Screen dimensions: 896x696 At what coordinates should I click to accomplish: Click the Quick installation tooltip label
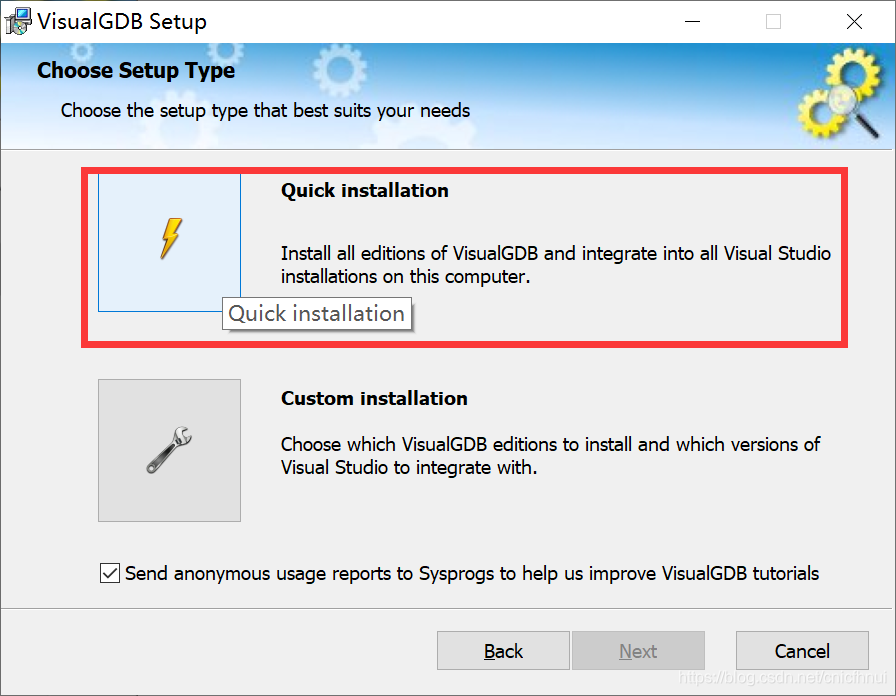pos(317,313)
